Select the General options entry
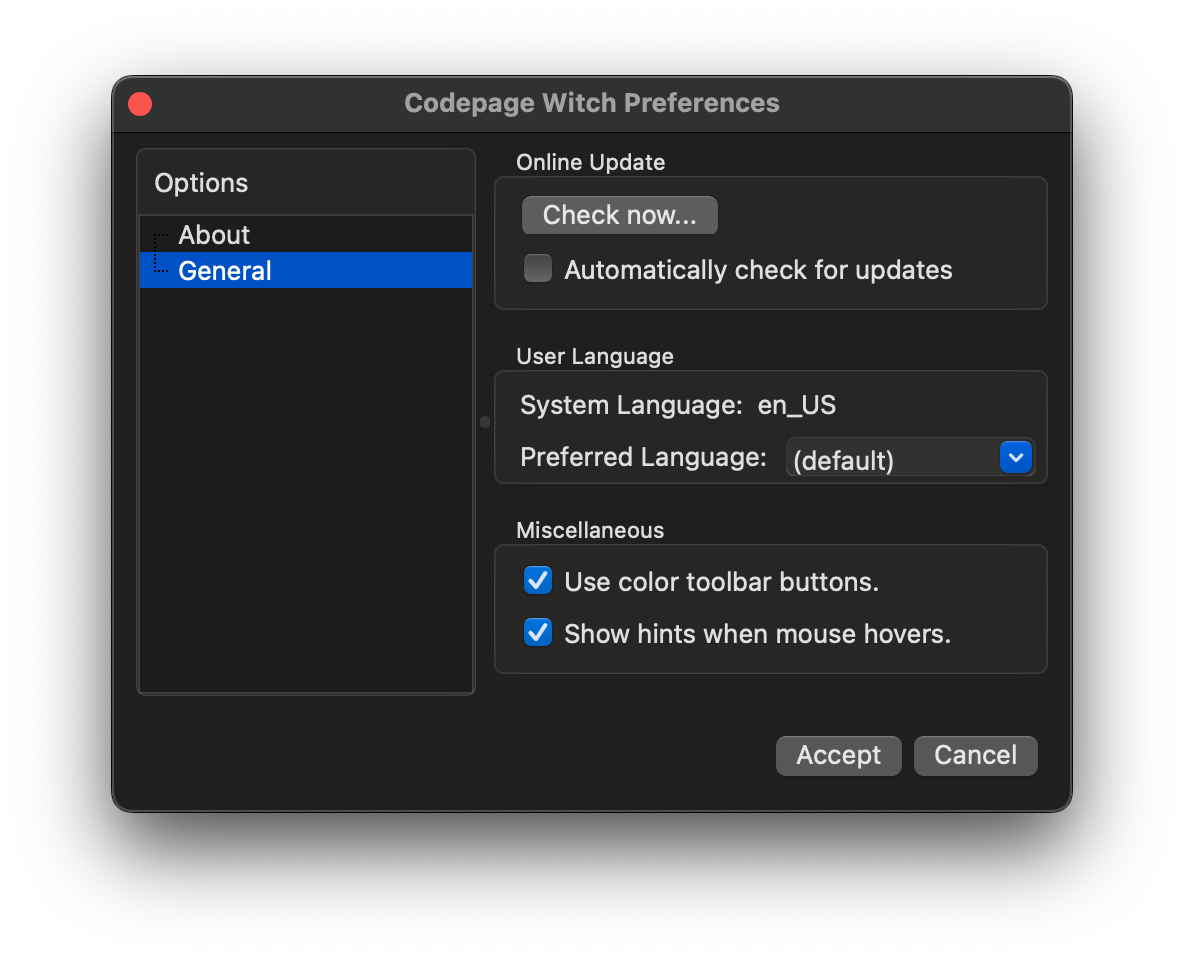 [x=225, y=271]
